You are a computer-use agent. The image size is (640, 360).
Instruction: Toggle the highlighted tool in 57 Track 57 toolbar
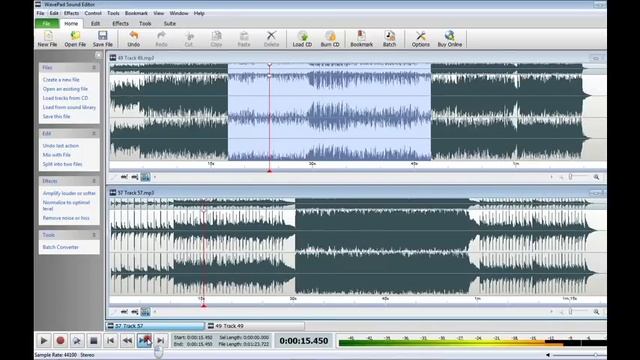point(145,312)
